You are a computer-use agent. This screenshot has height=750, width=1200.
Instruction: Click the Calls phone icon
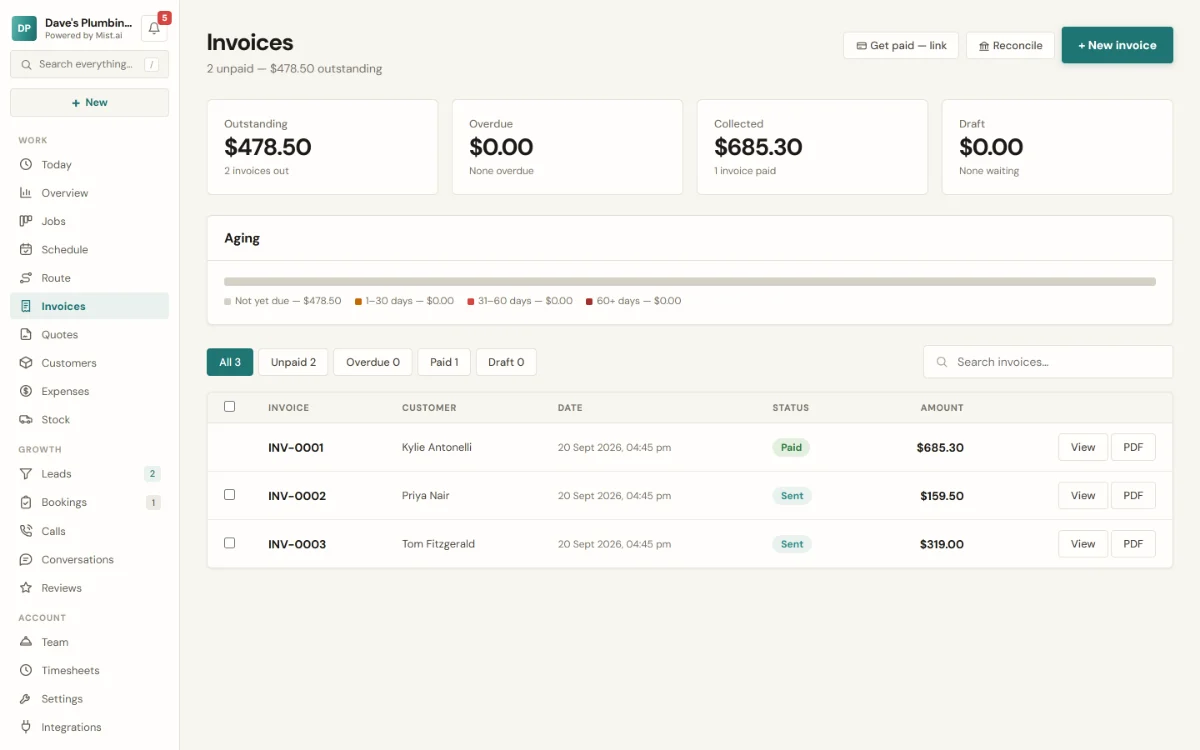tap(26, 531)
